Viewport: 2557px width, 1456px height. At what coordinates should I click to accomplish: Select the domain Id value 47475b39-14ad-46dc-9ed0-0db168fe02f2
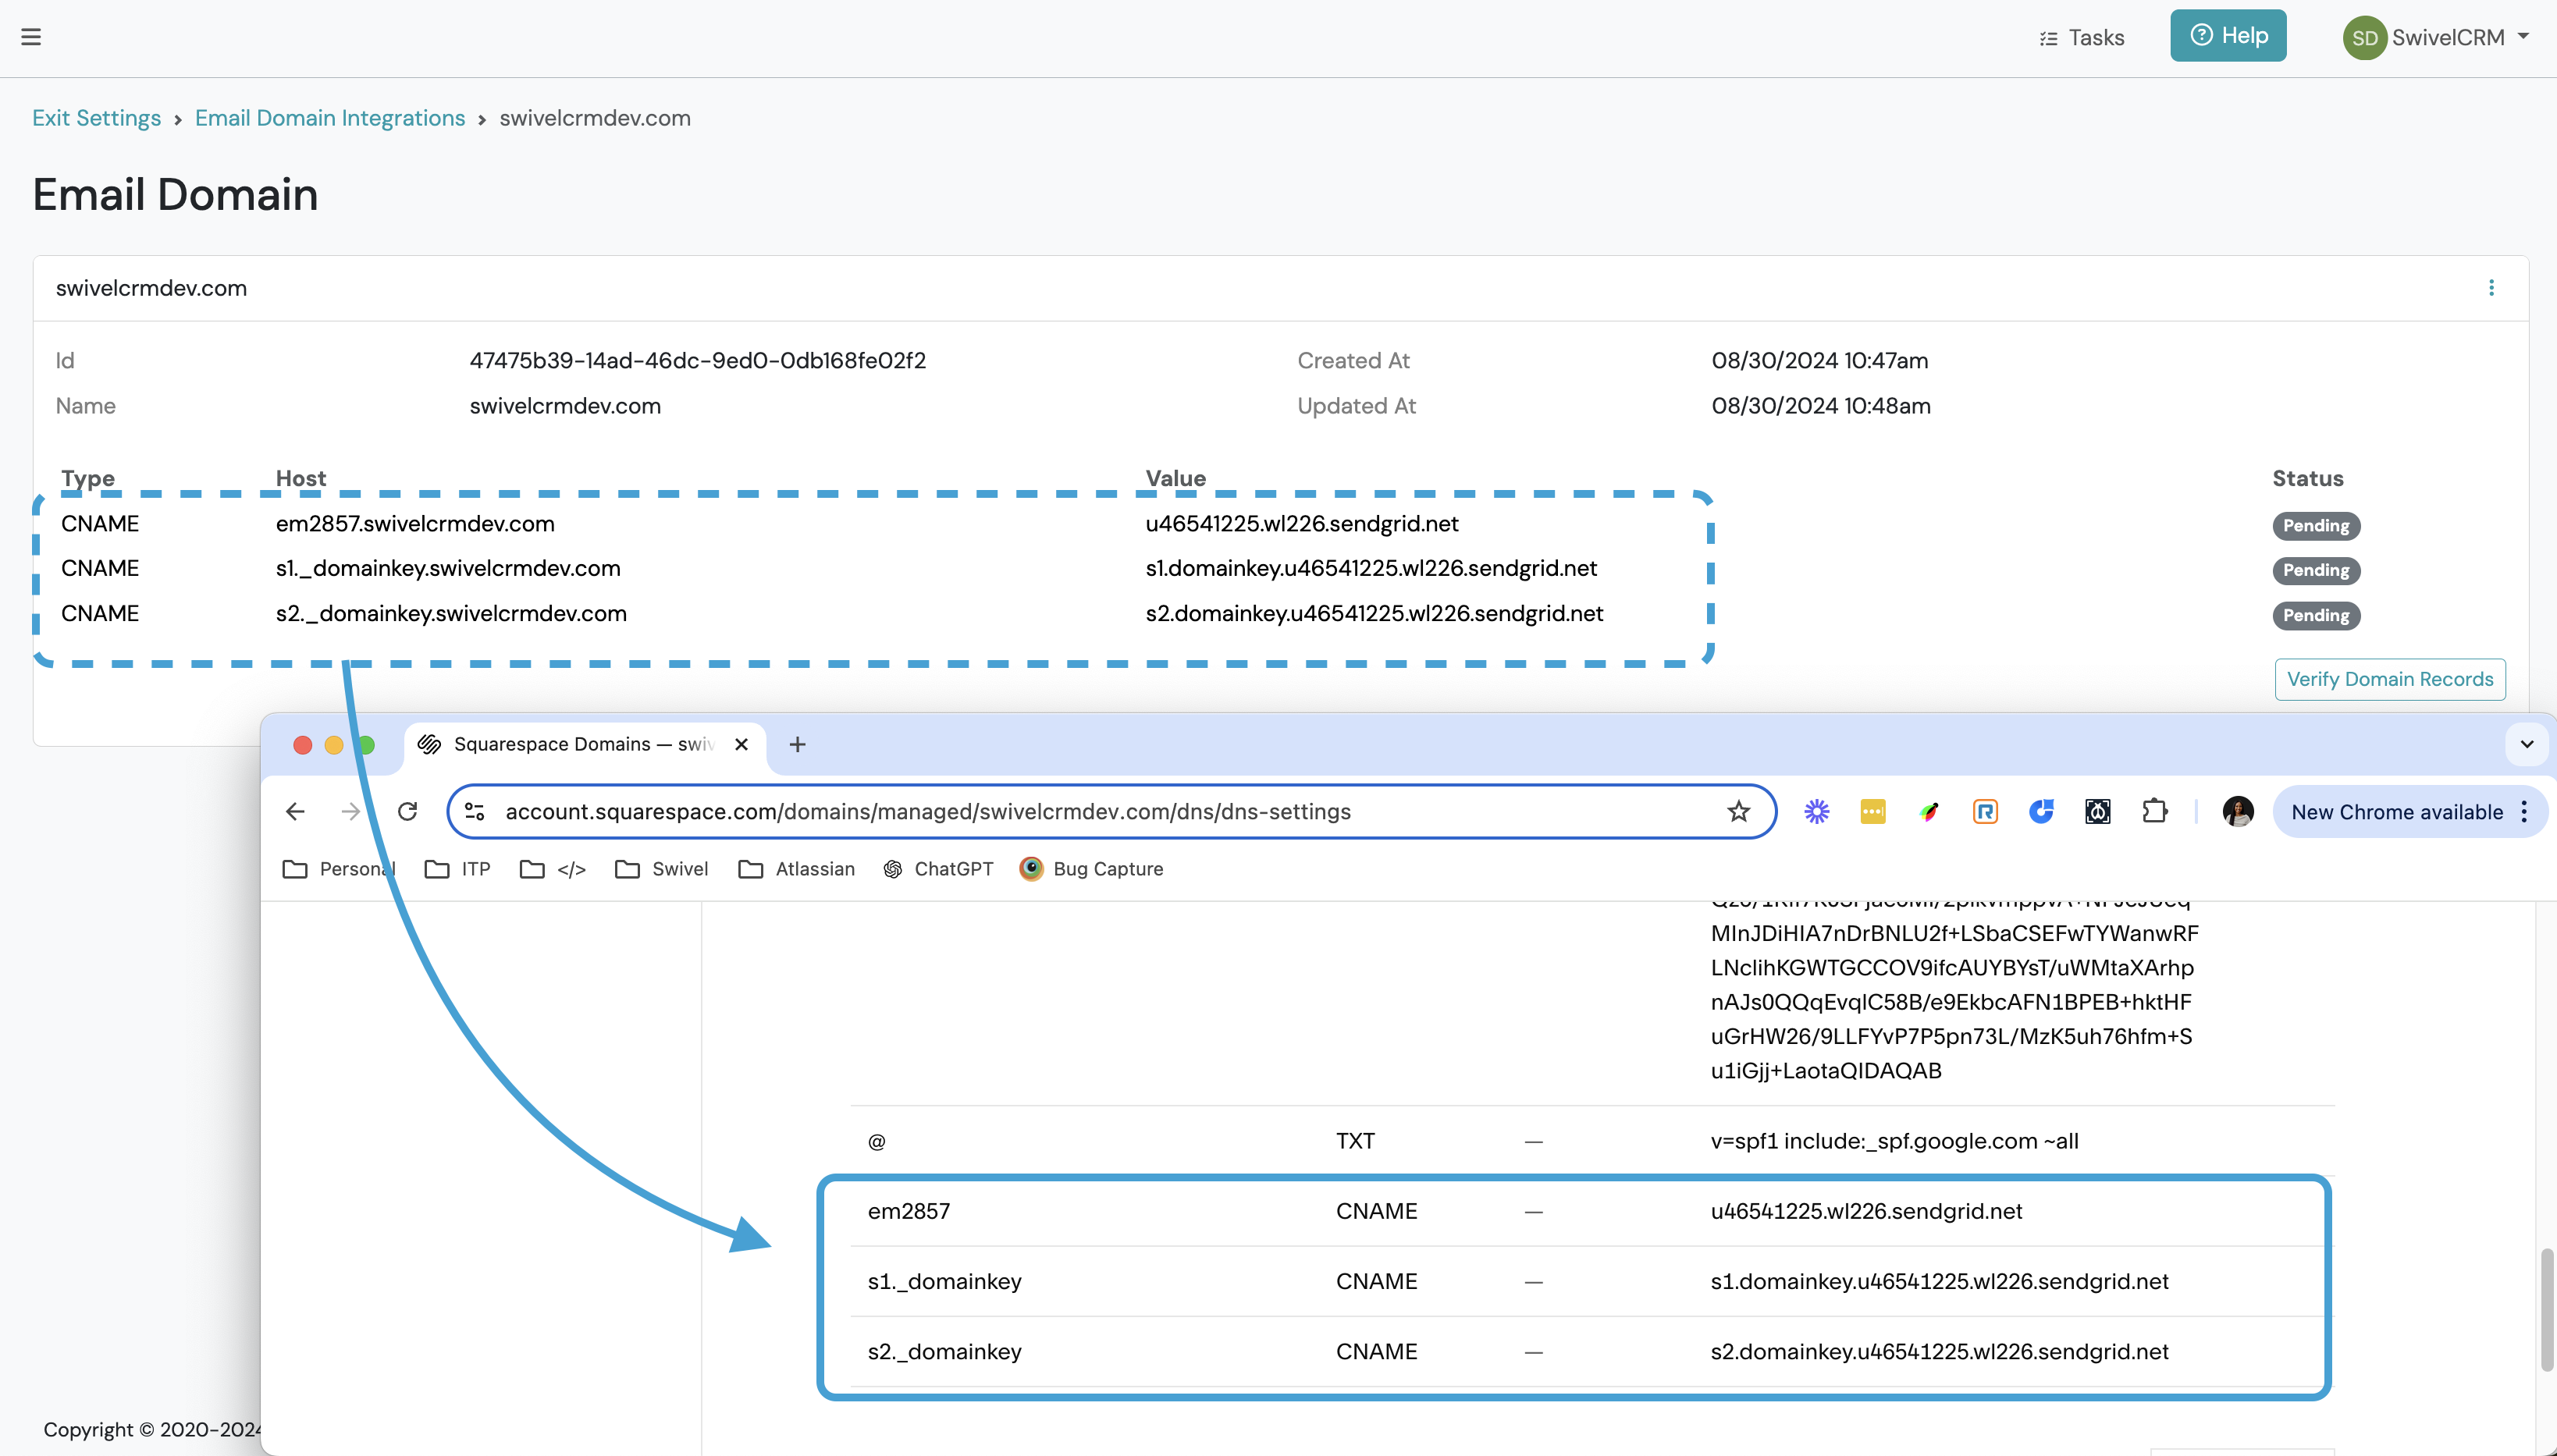(x=698, y=360)
